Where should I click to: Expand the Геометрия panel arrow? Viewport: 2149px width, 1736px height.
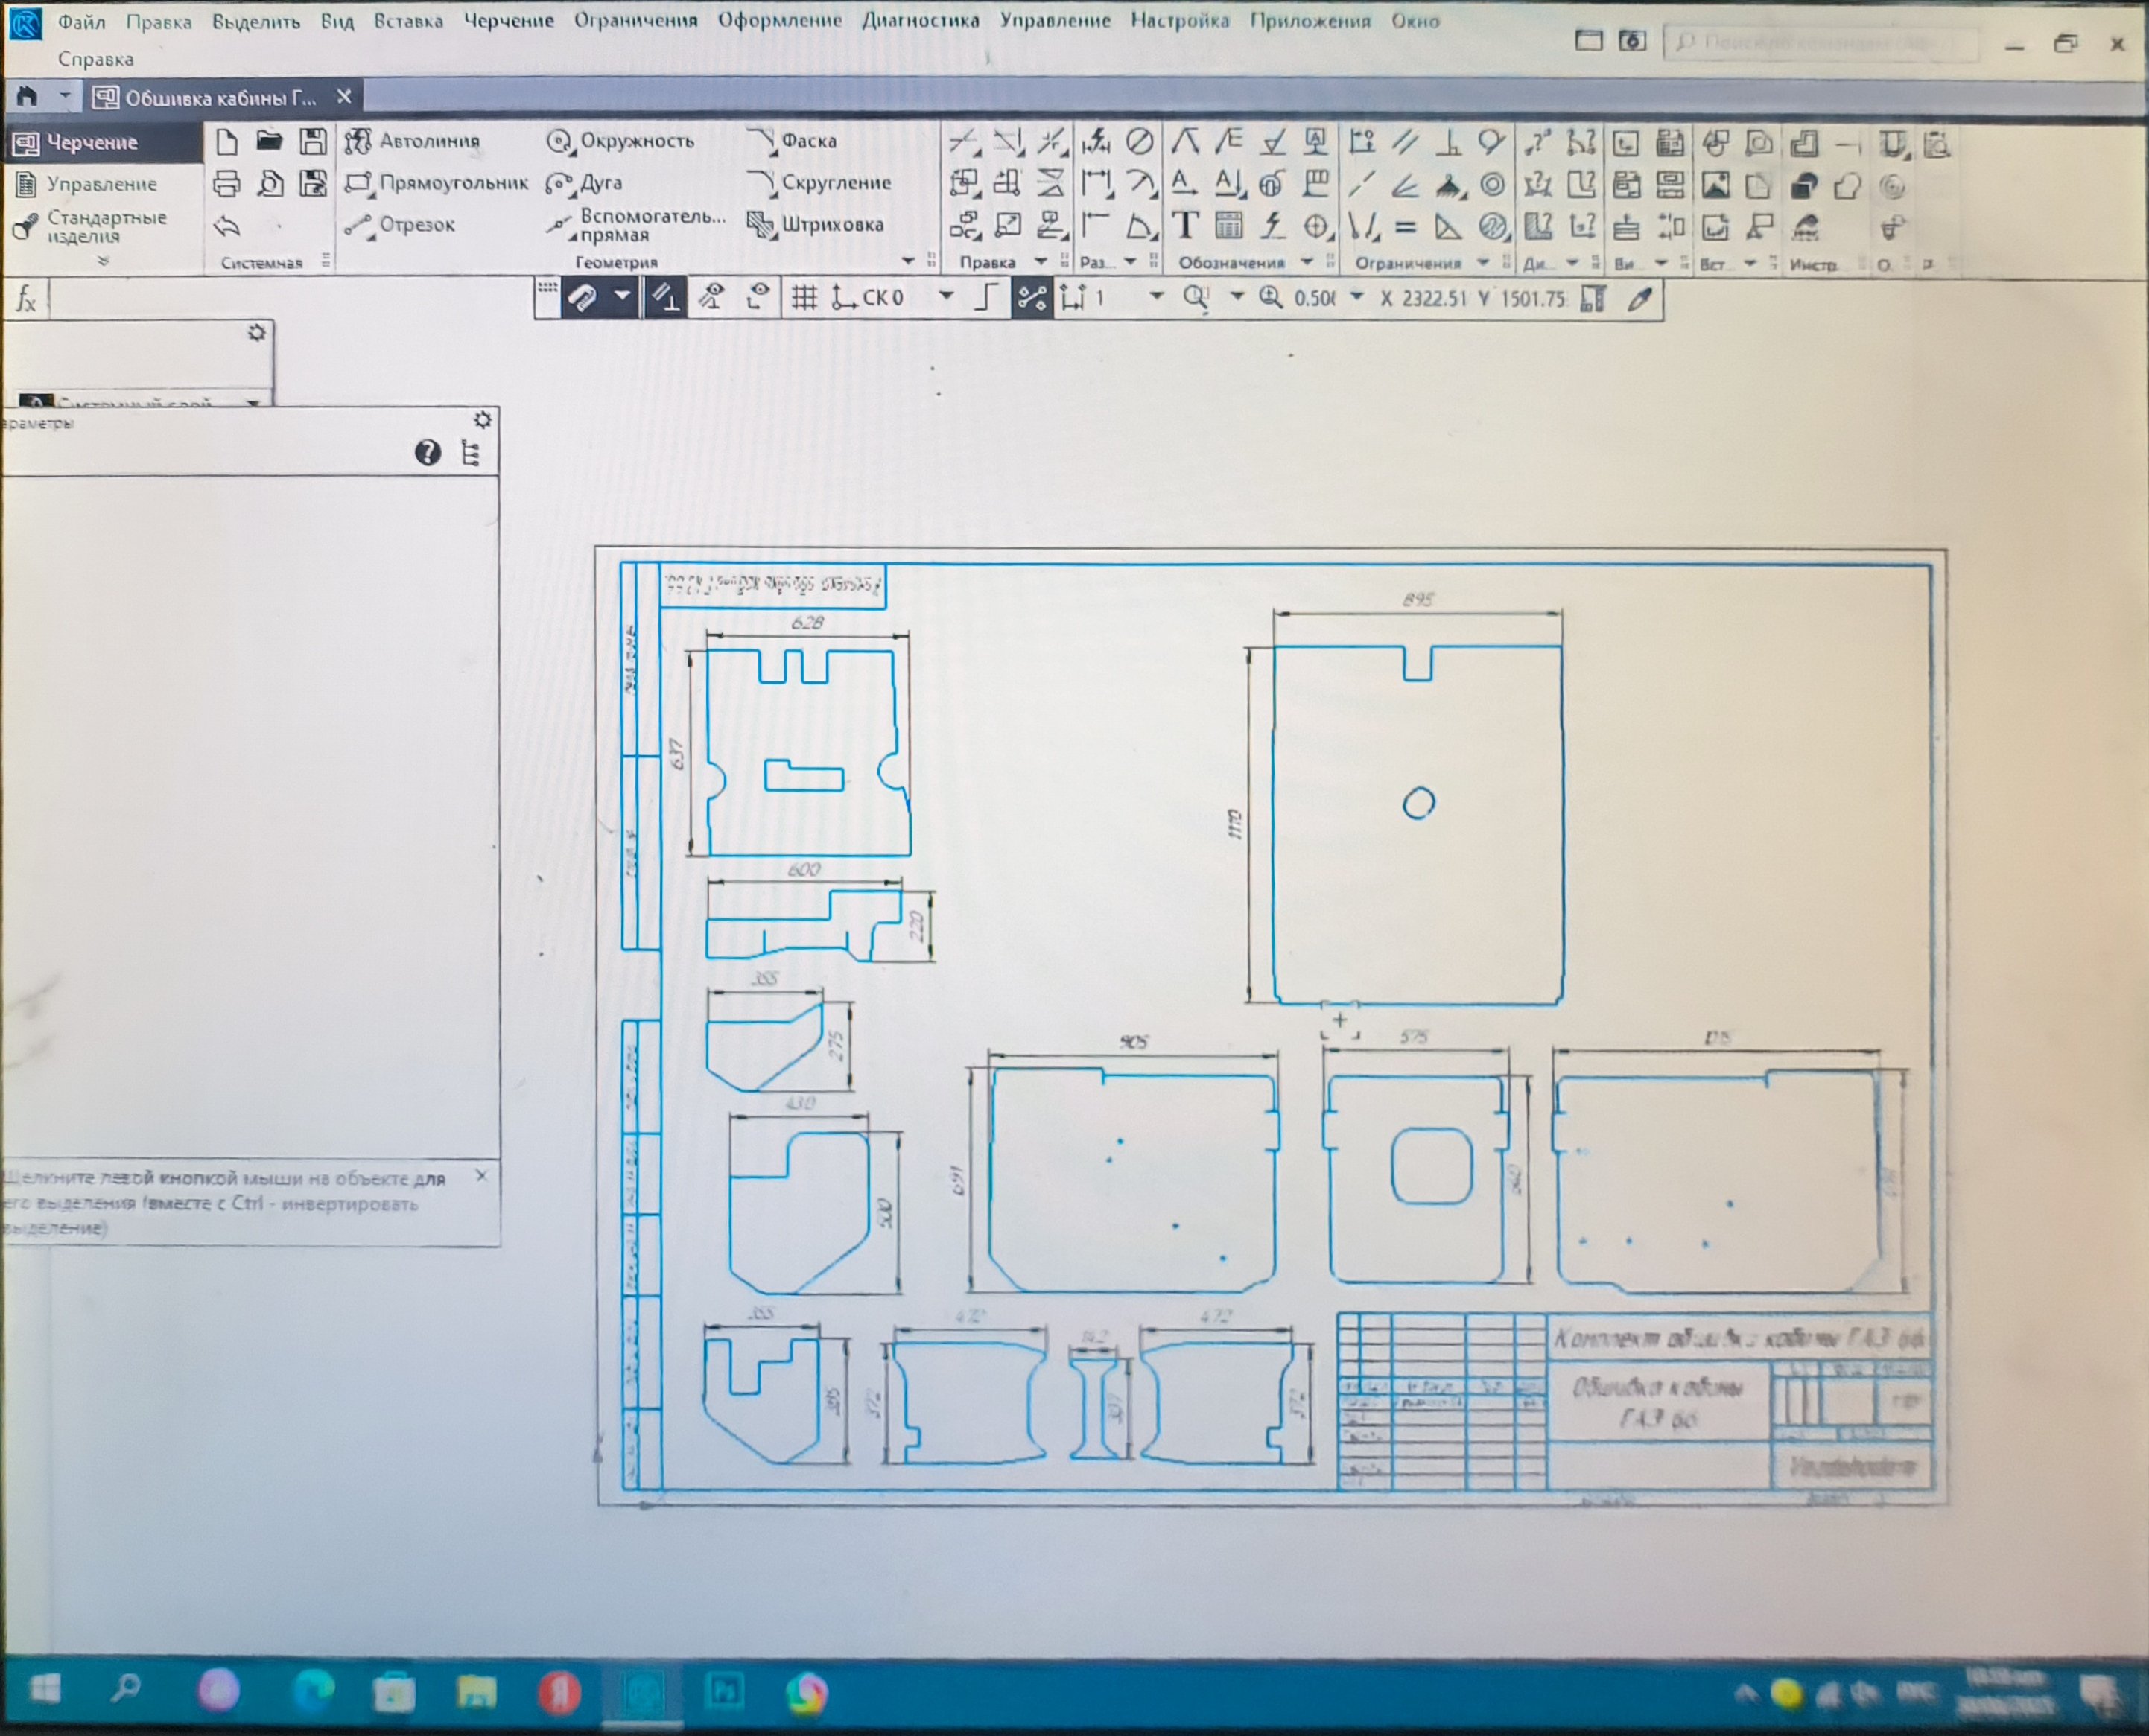908,262
